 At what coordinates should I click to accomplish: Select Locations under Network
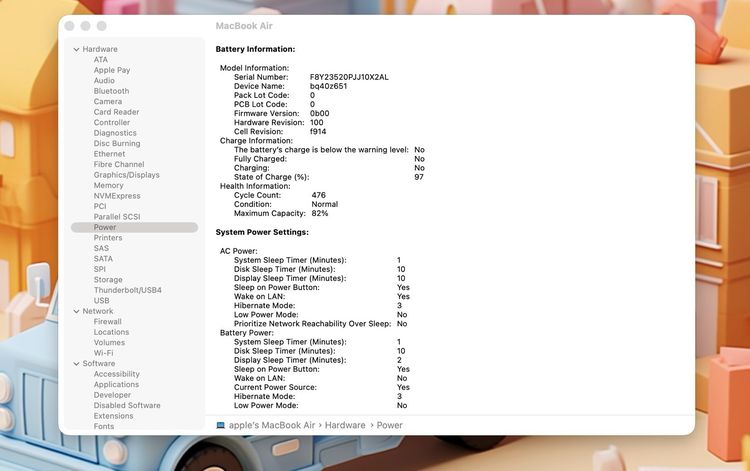coord(111,333)
